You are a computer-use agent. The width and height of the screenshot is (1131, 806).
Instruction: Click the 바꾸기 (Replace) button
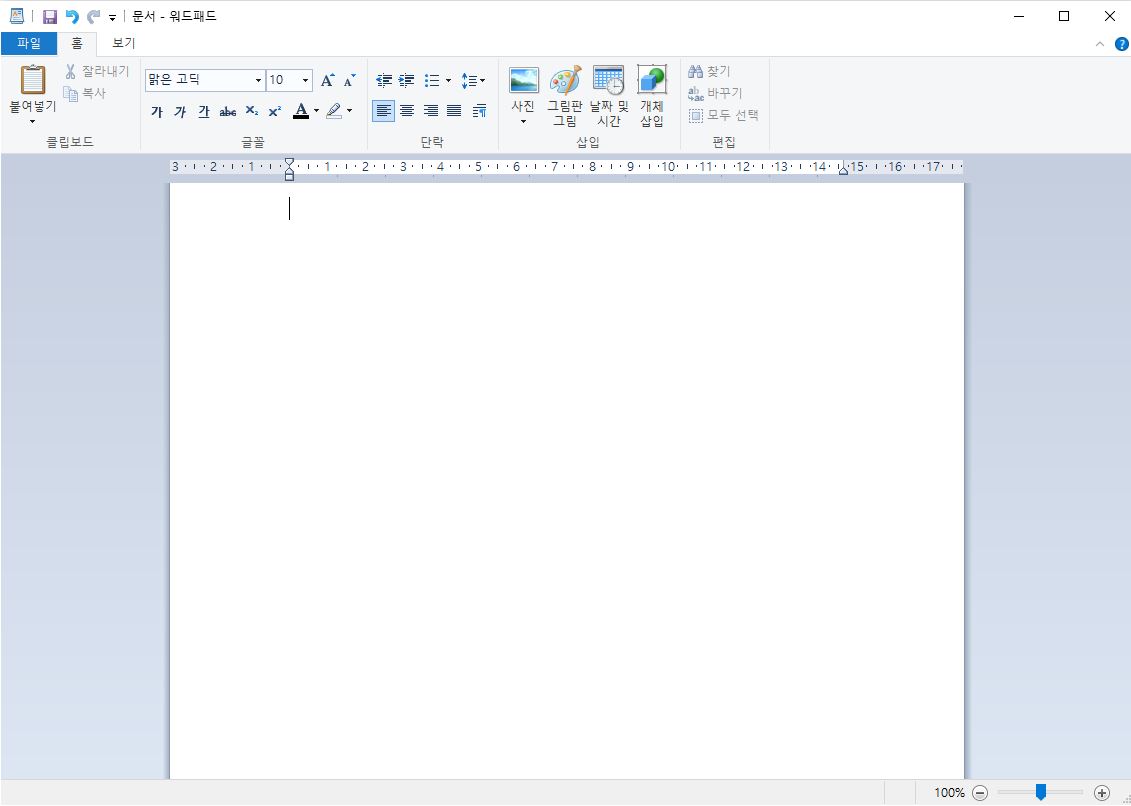[x=715, y=93]
